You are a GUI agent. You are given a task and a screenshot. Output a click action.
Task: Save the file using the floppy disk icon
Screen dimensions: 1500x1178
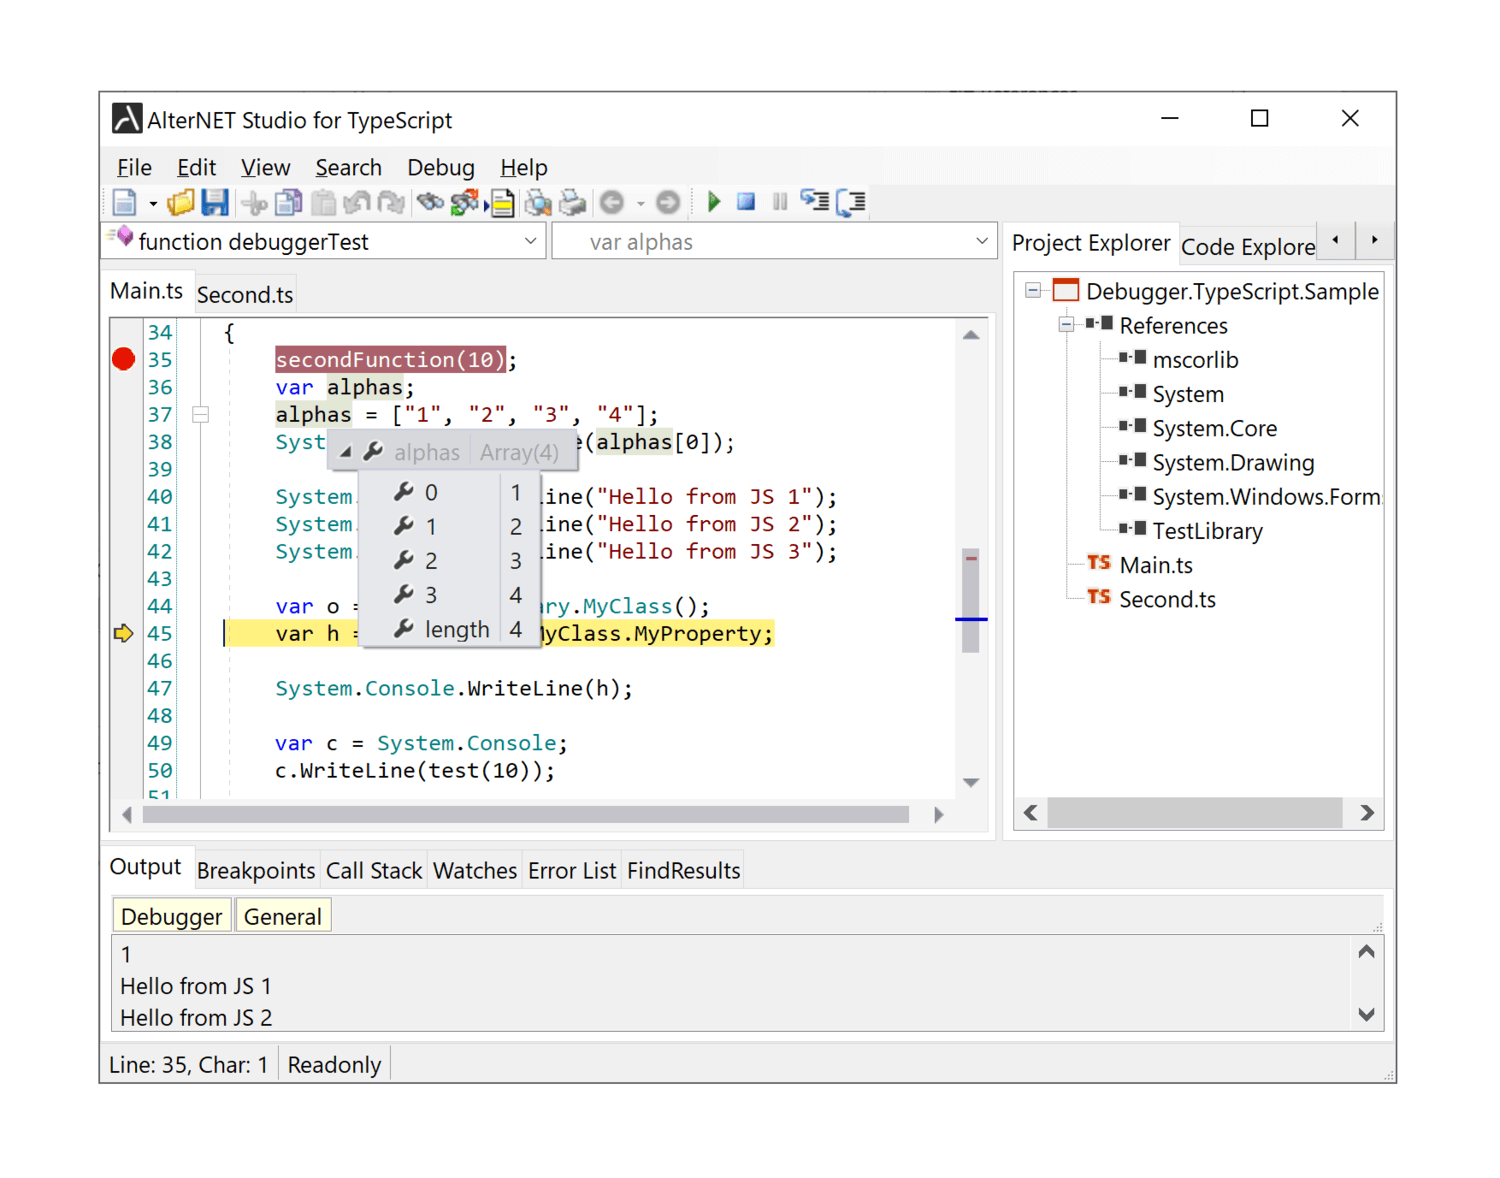214,202
